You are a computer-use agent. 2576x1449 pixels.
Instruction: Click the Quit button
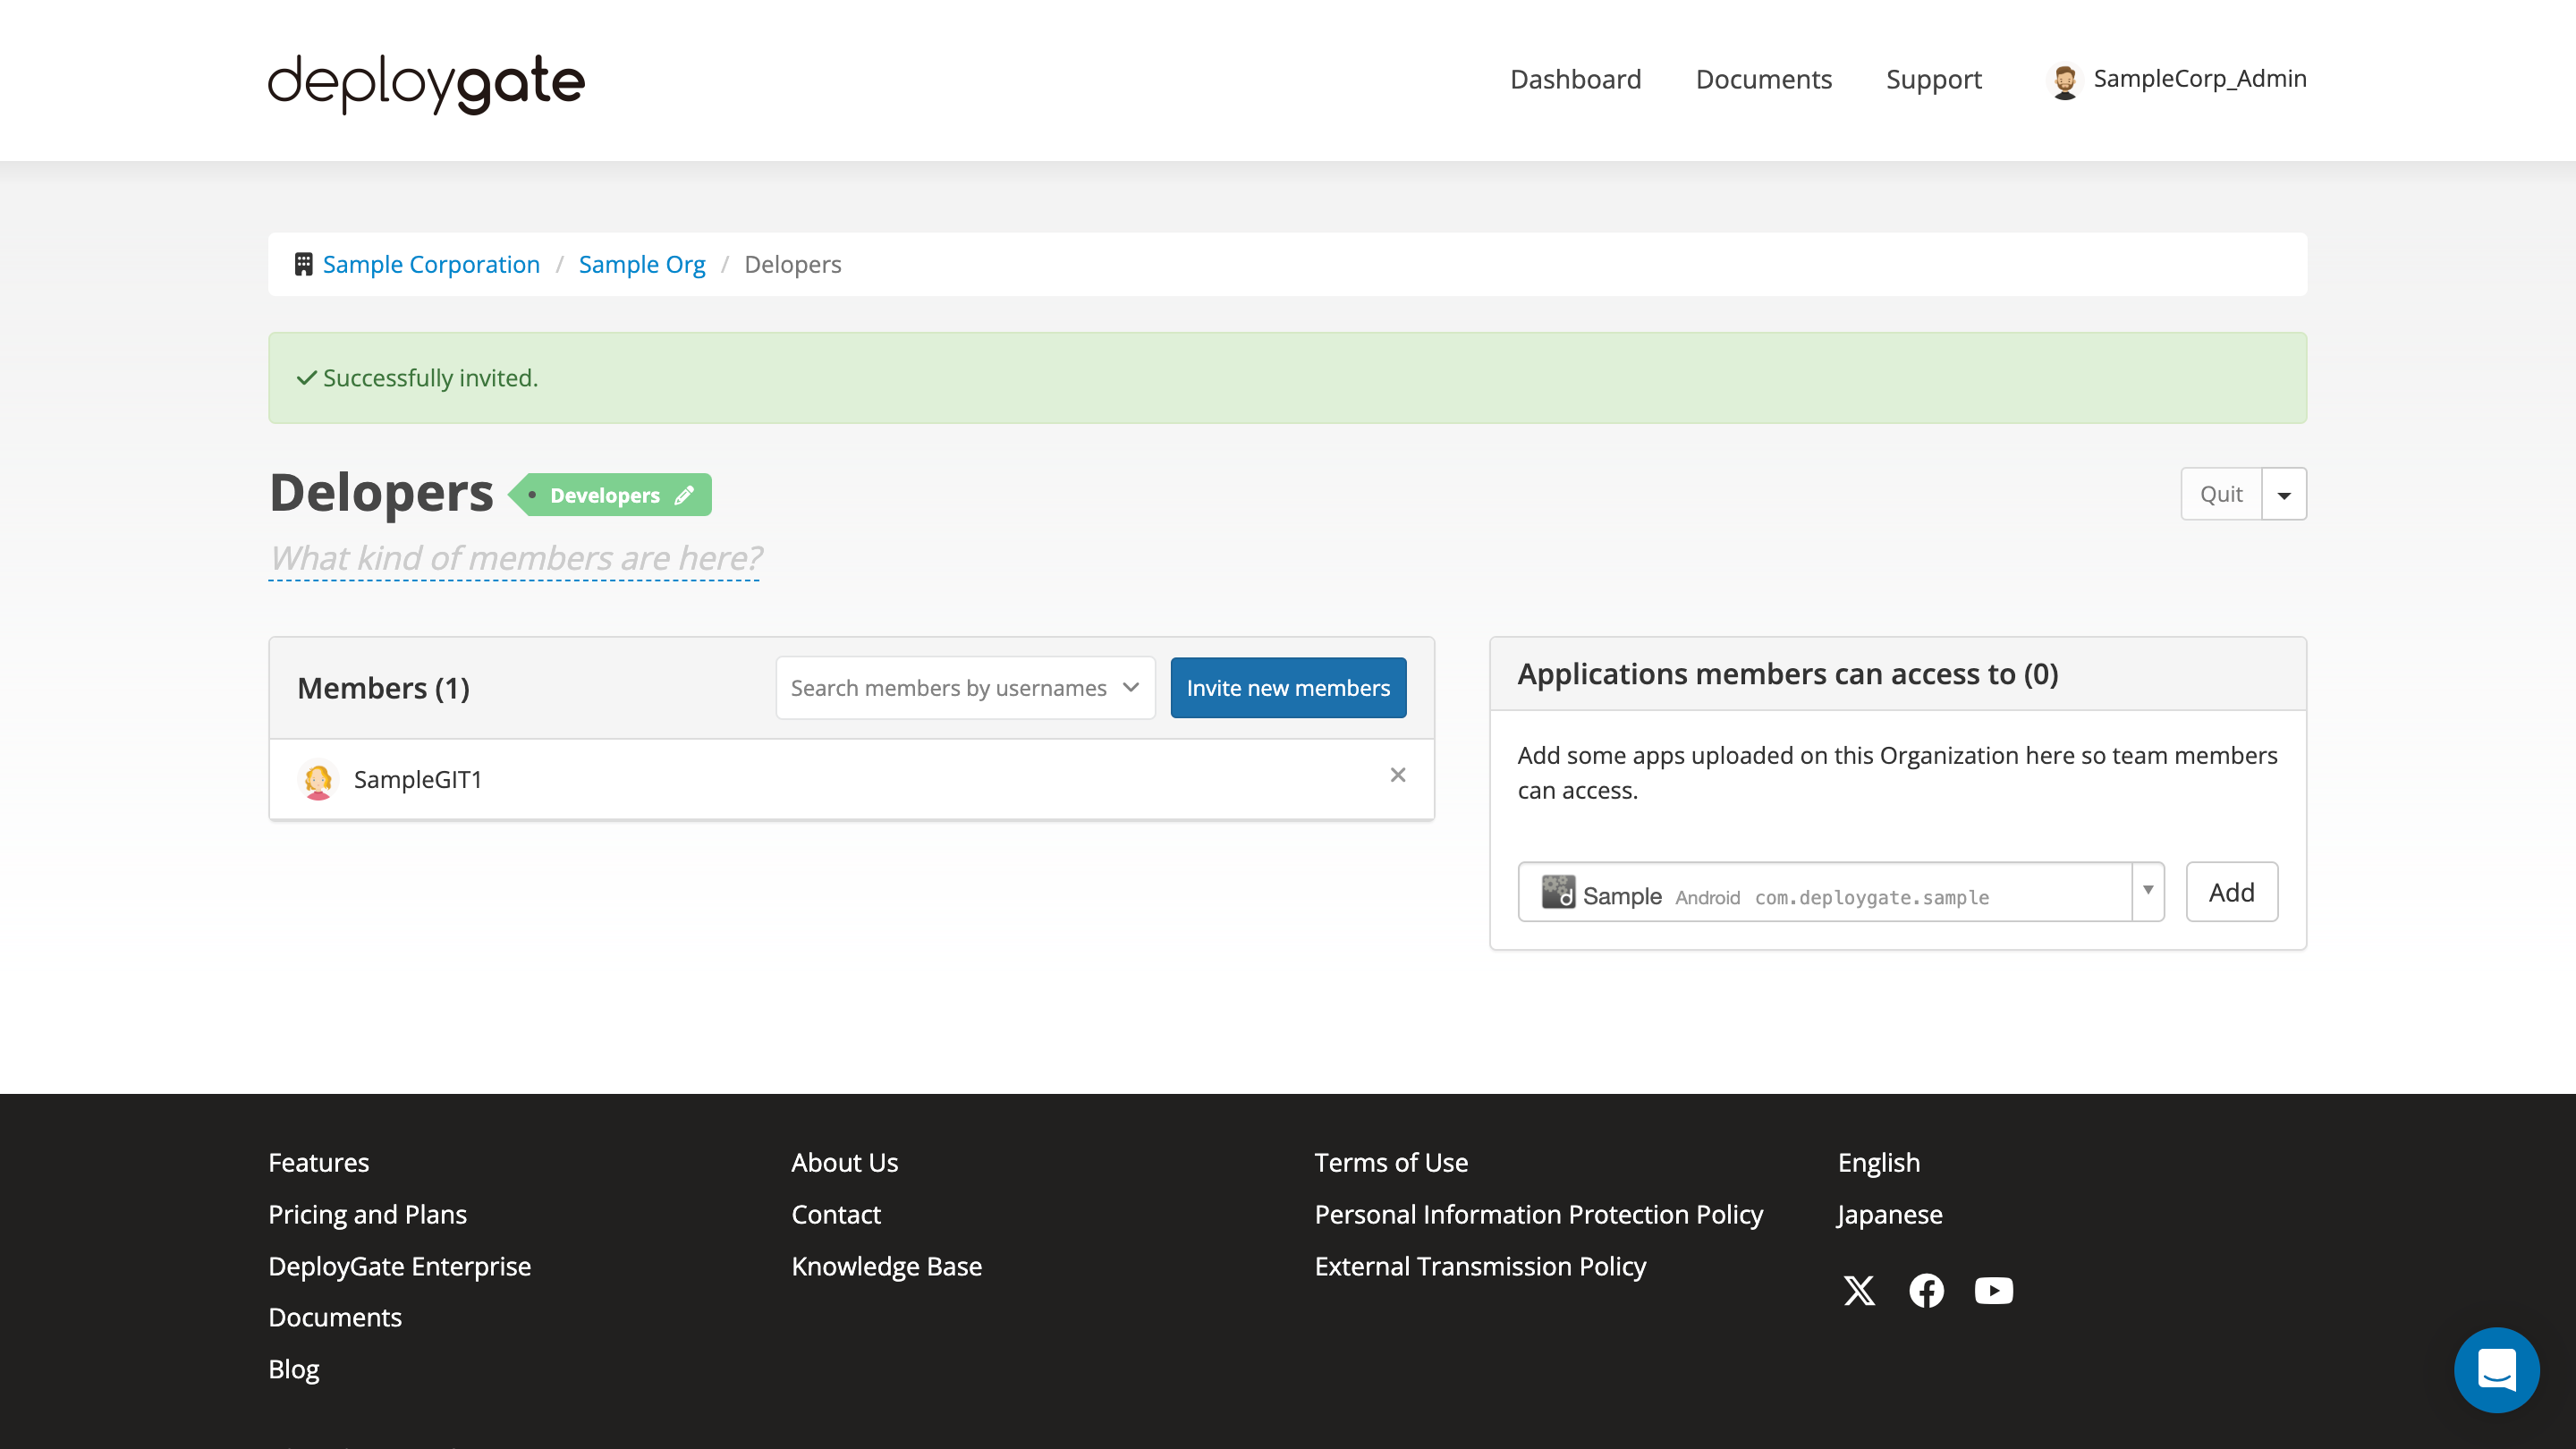click(x=2221, y=494)
